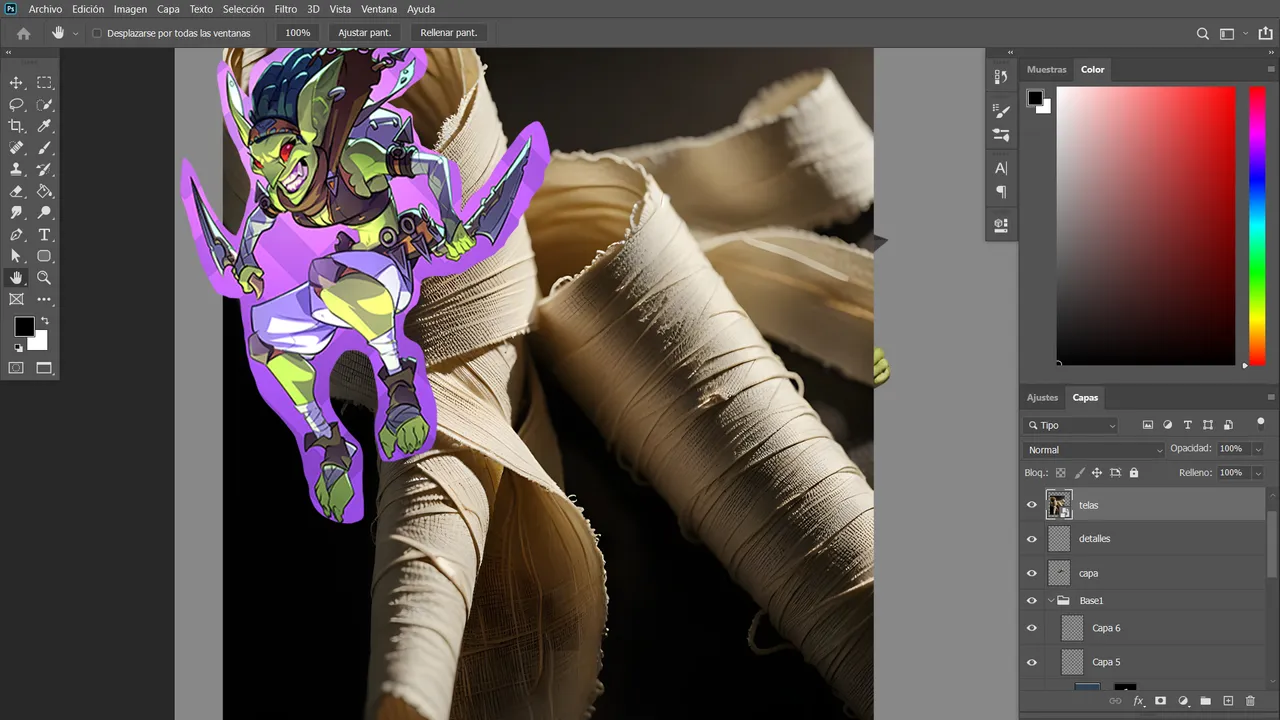Select the Crop tool
The width and height of the screenshot is (1280, 720).
(16, 126)
